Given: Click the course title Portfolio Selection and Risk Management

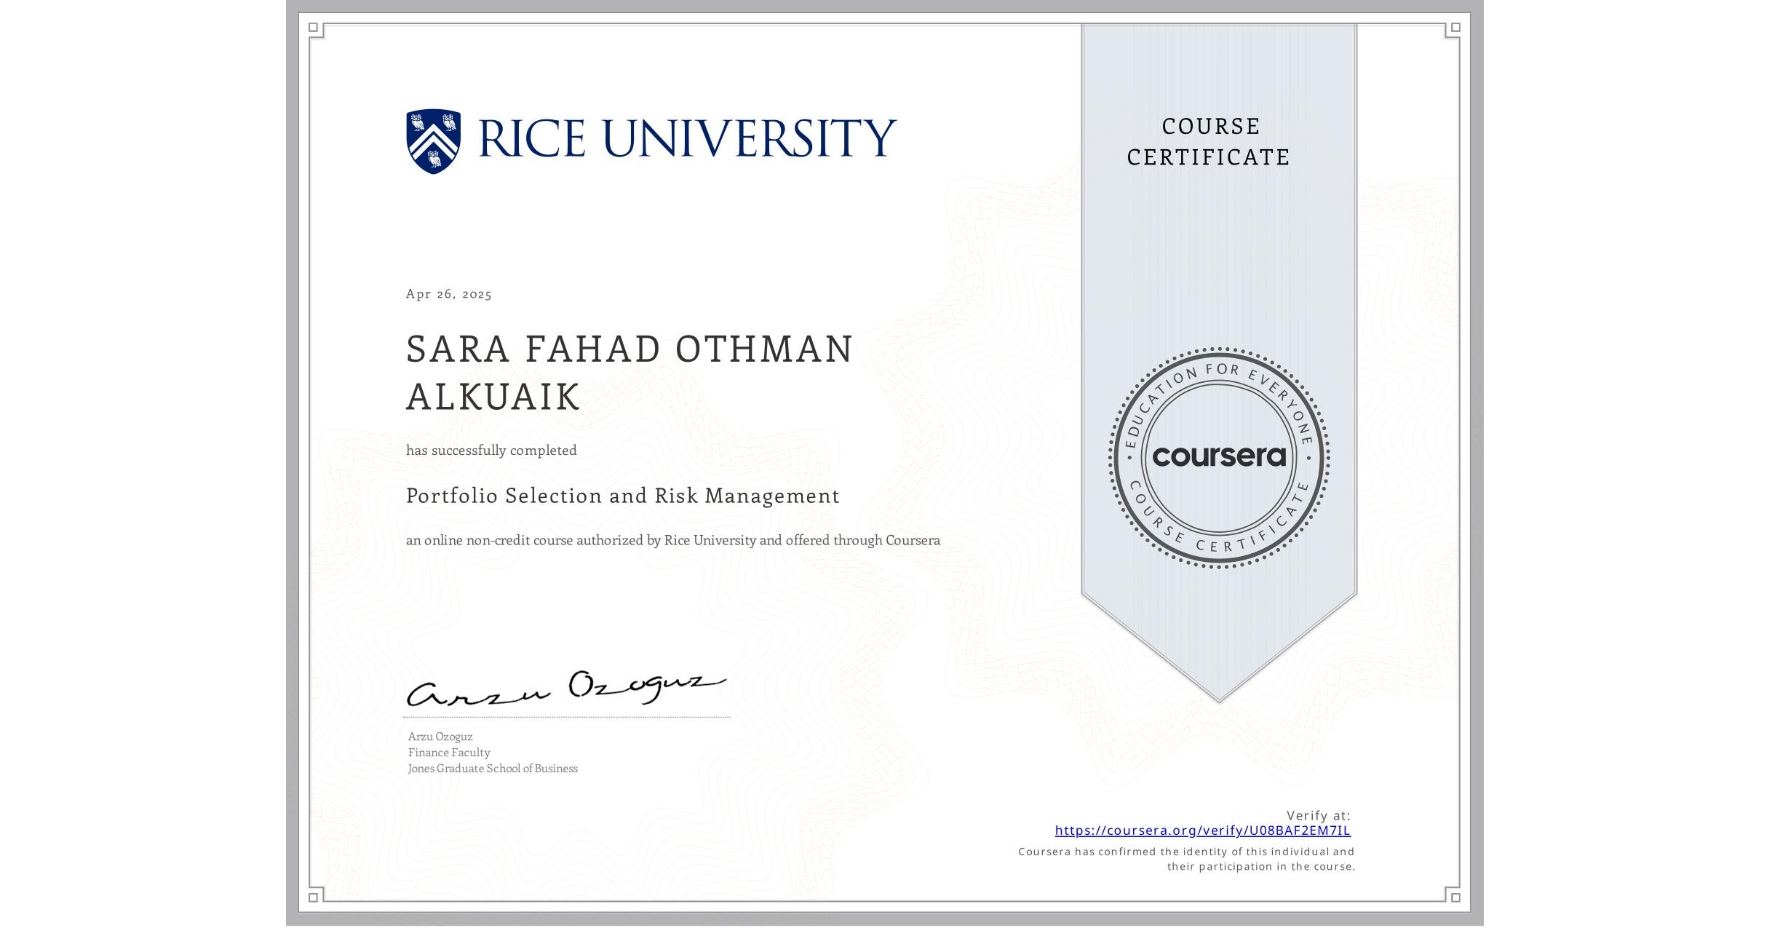Looking at the screenshot, I should pos(622,496).
